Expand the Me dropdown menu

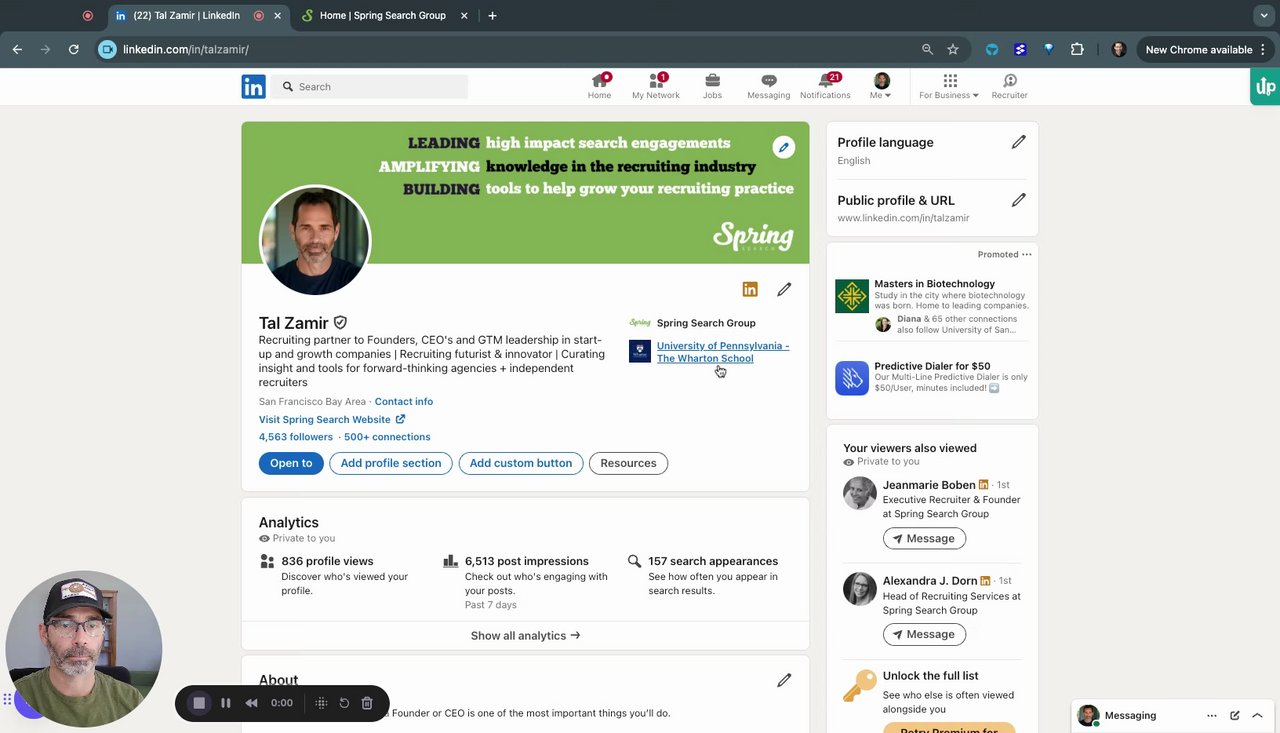tap(881, 86)
